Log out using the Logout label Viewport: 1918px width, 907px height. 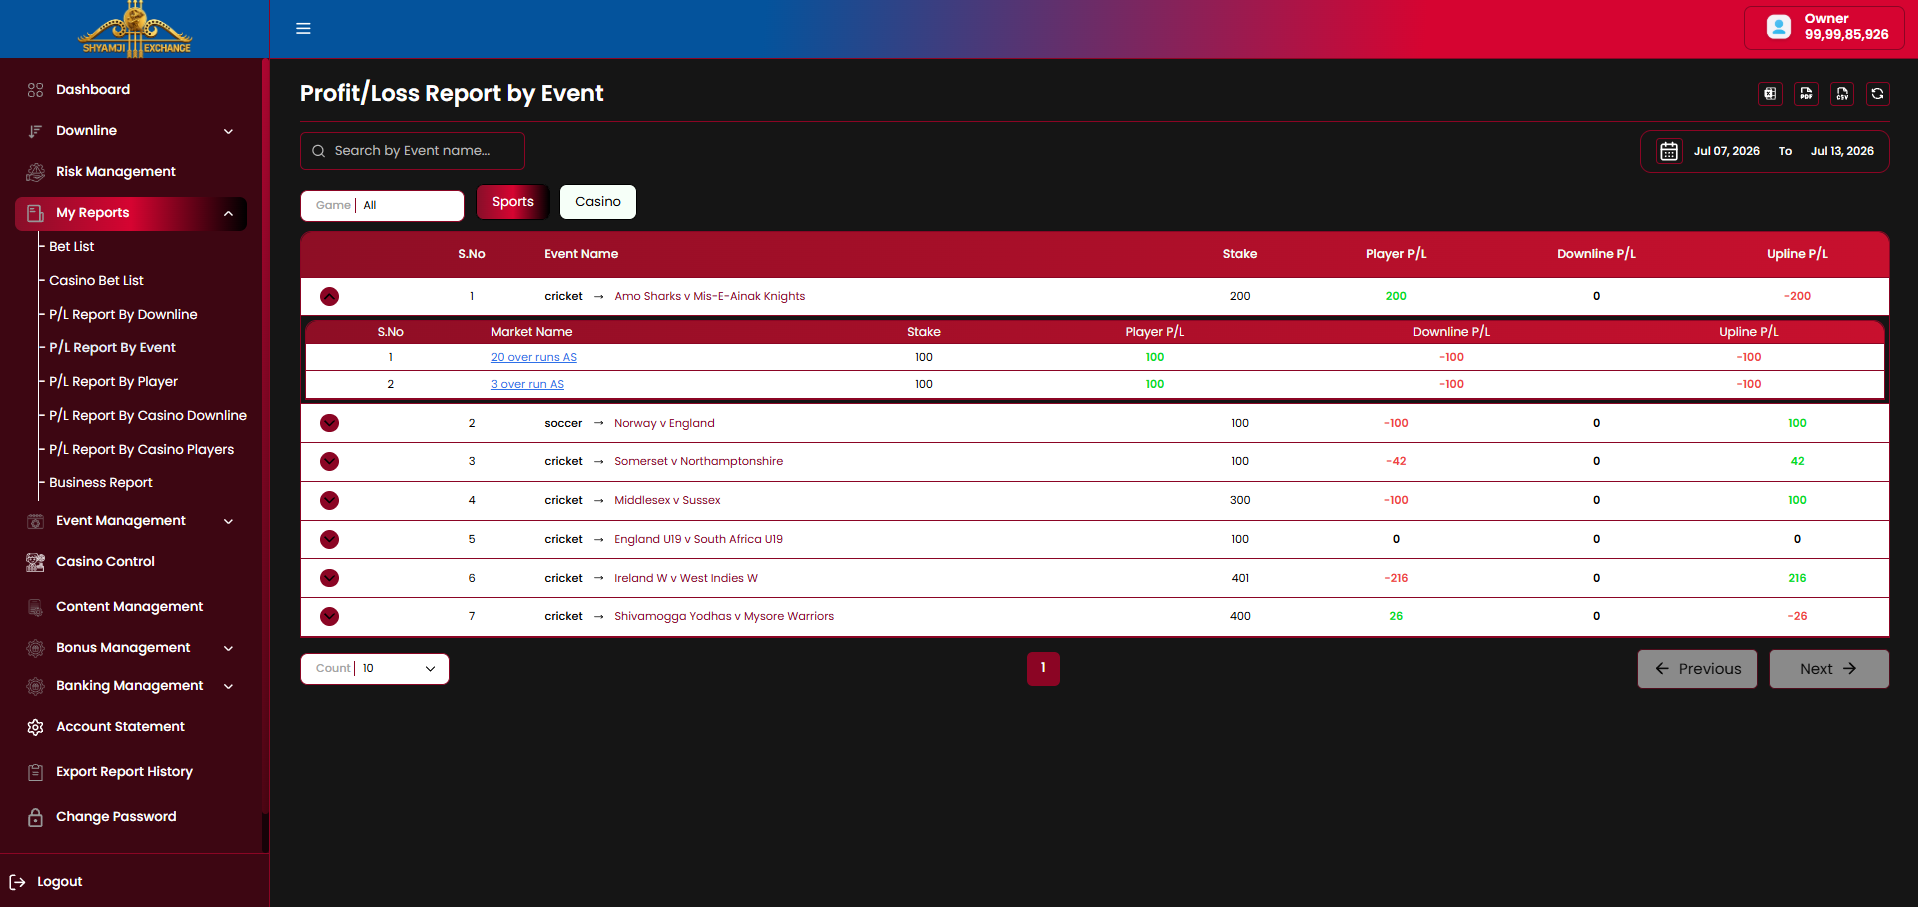60,882
